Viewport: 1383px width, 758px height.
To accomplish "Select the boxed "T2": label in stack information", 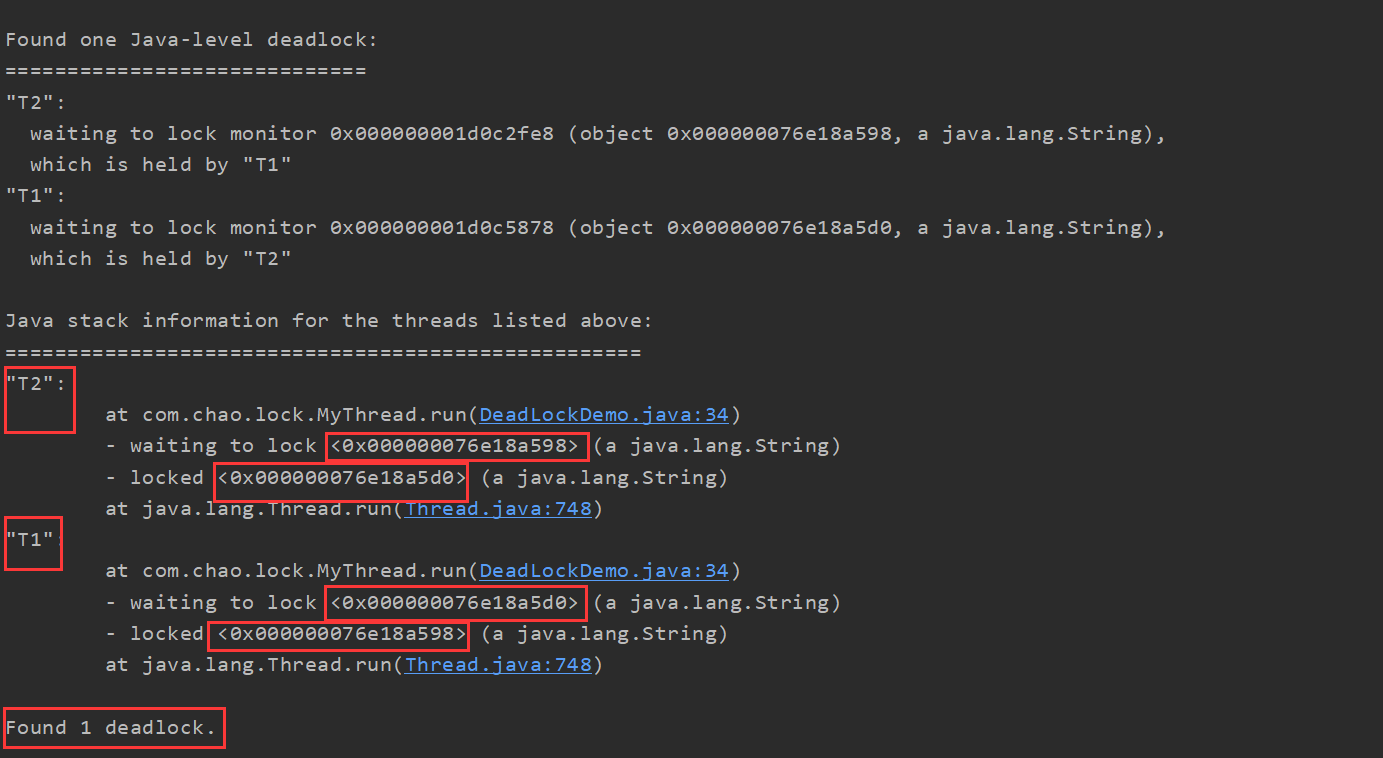I will [x=36, y=383].
